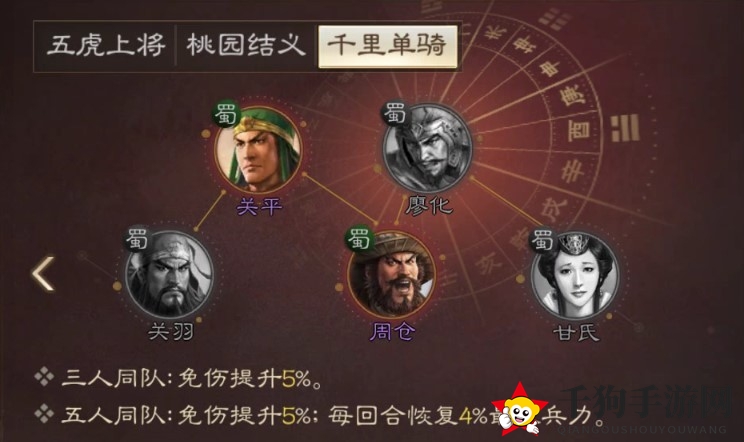The height and width of the screenshot is (442, 744).
Task: Select 廖化 greyed hero portrait
Action: [428, 147]
